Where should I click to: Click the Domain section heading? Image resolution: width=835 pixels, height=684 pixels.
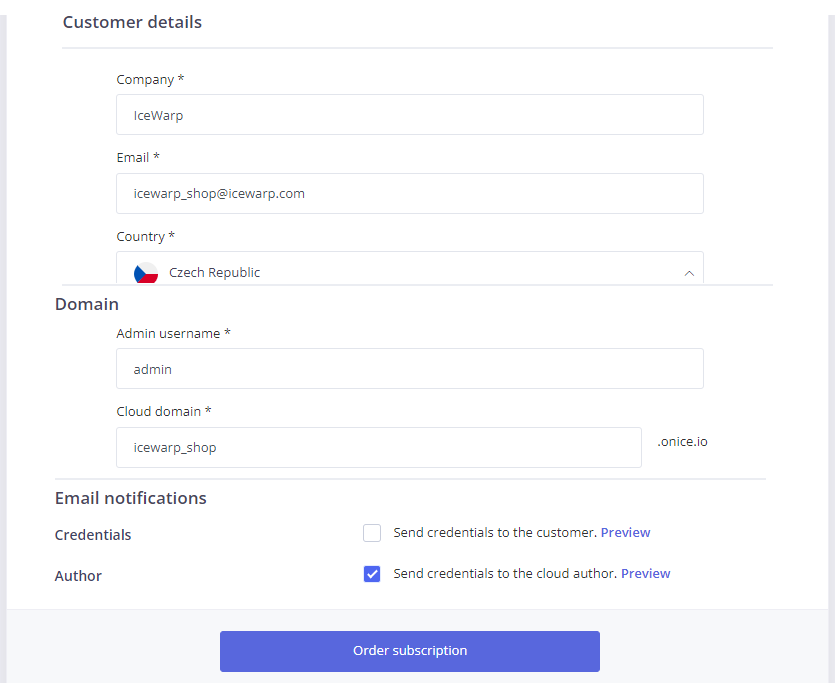tap(87, 304)
